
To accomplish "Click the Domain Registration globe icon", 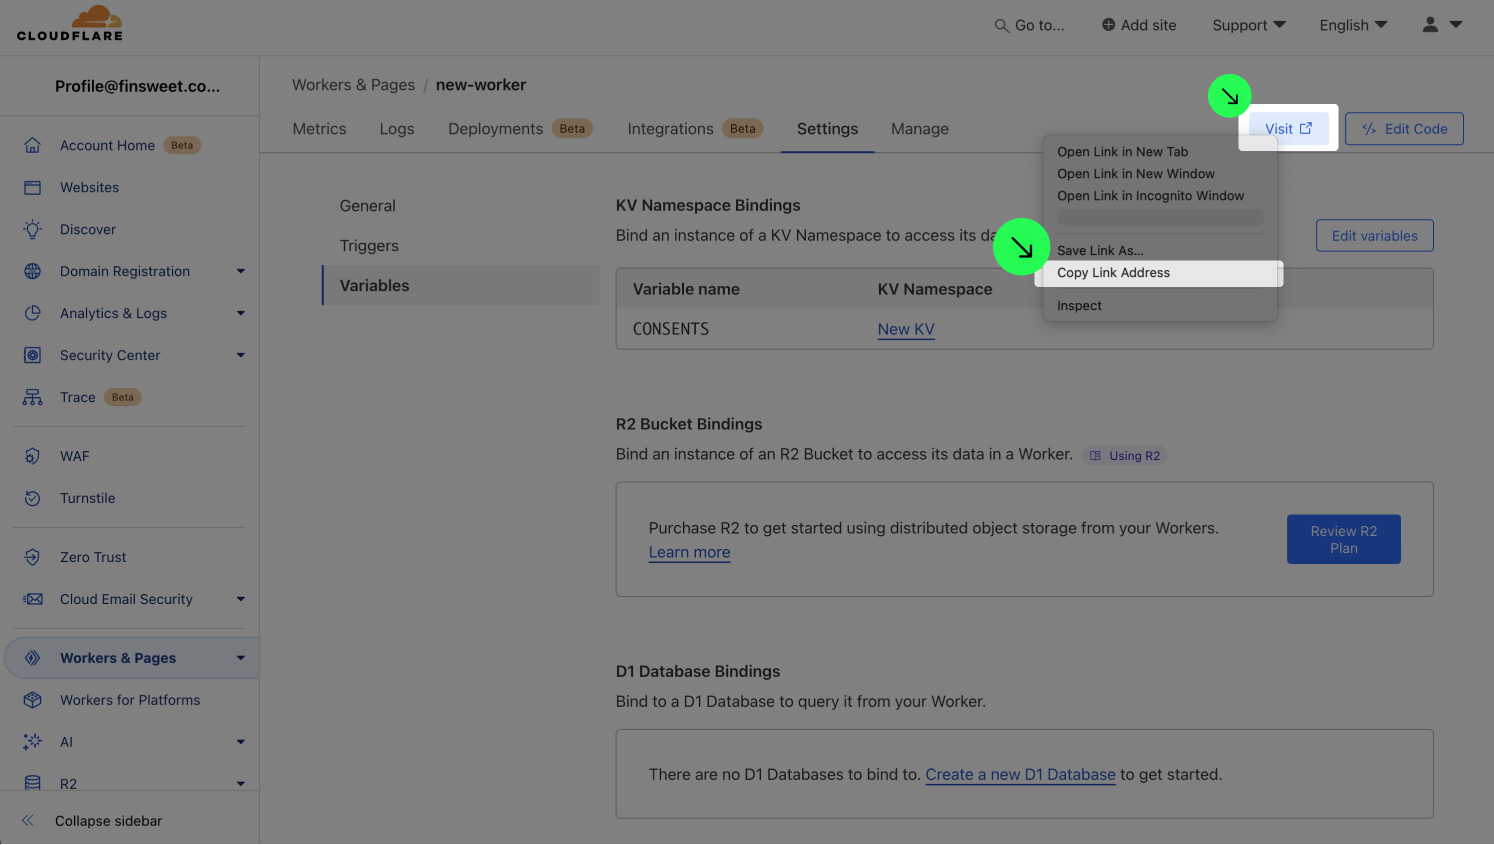I will (33, 271).
